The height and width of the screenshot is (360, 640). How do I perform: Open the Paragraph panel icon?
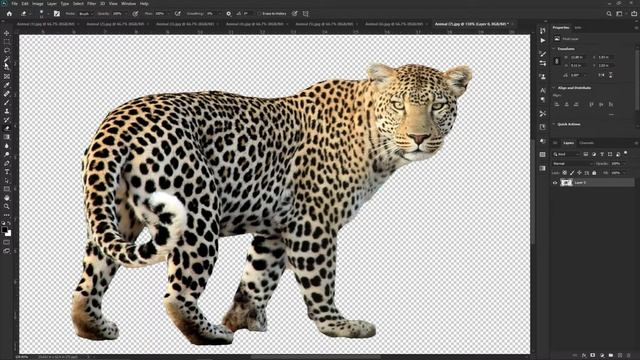(542, 100)
